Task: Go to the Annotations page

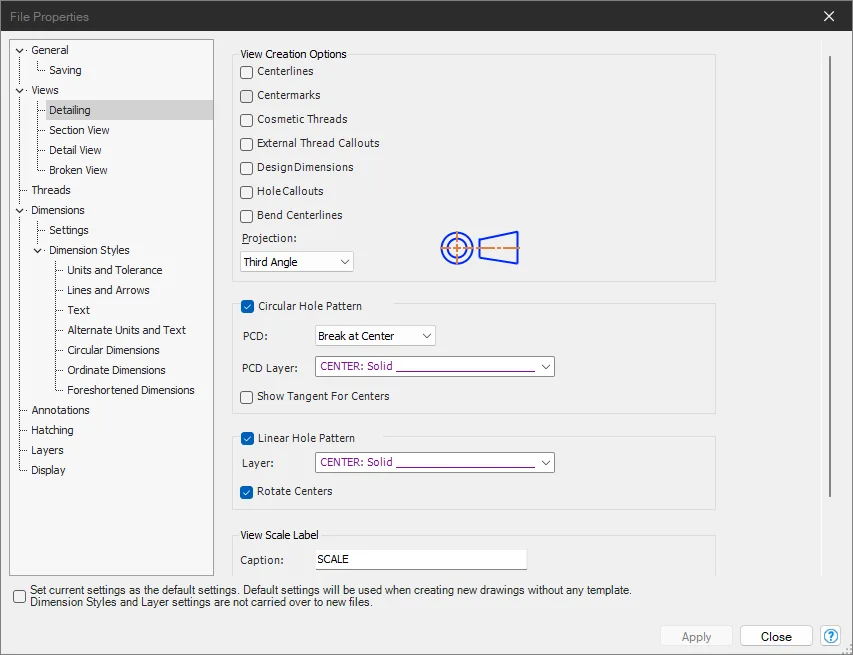Action: click(60, 410)
